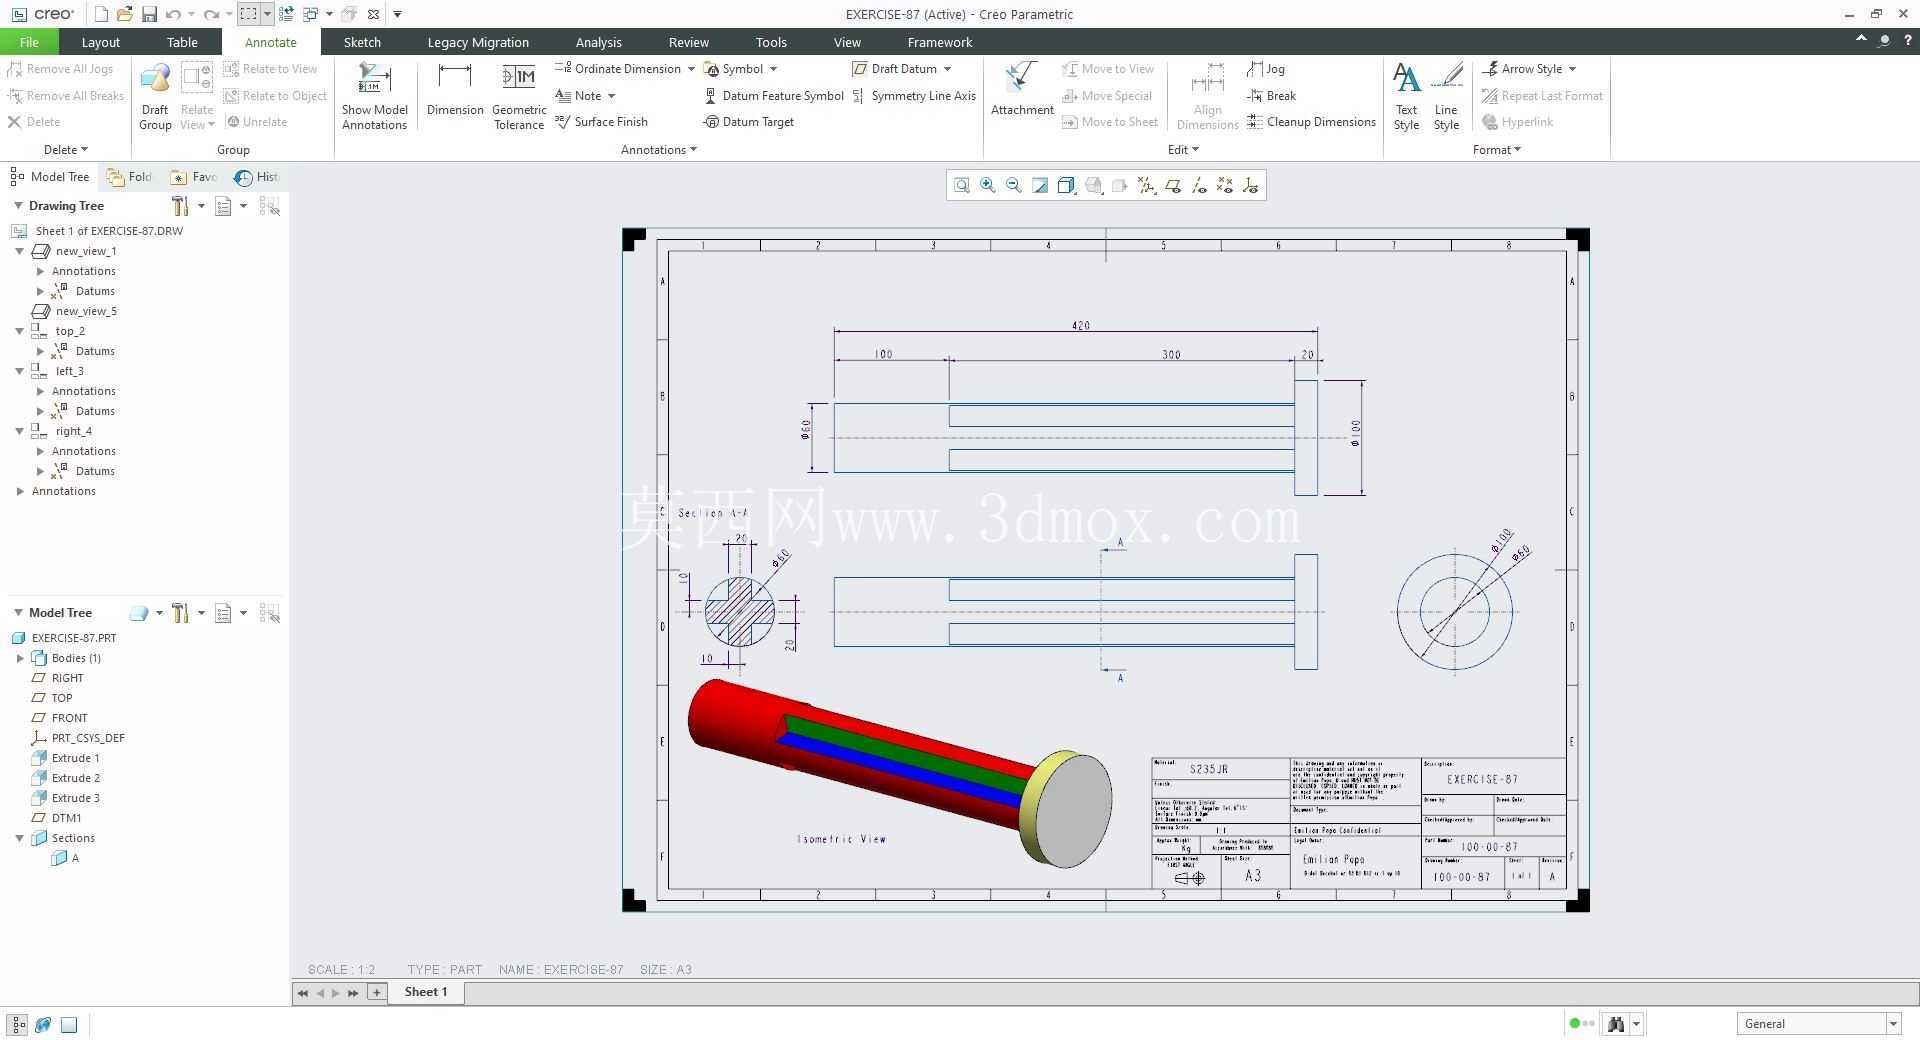Open the File menu
Screen dimensions: 1920x1040
(x=29, y=42)
